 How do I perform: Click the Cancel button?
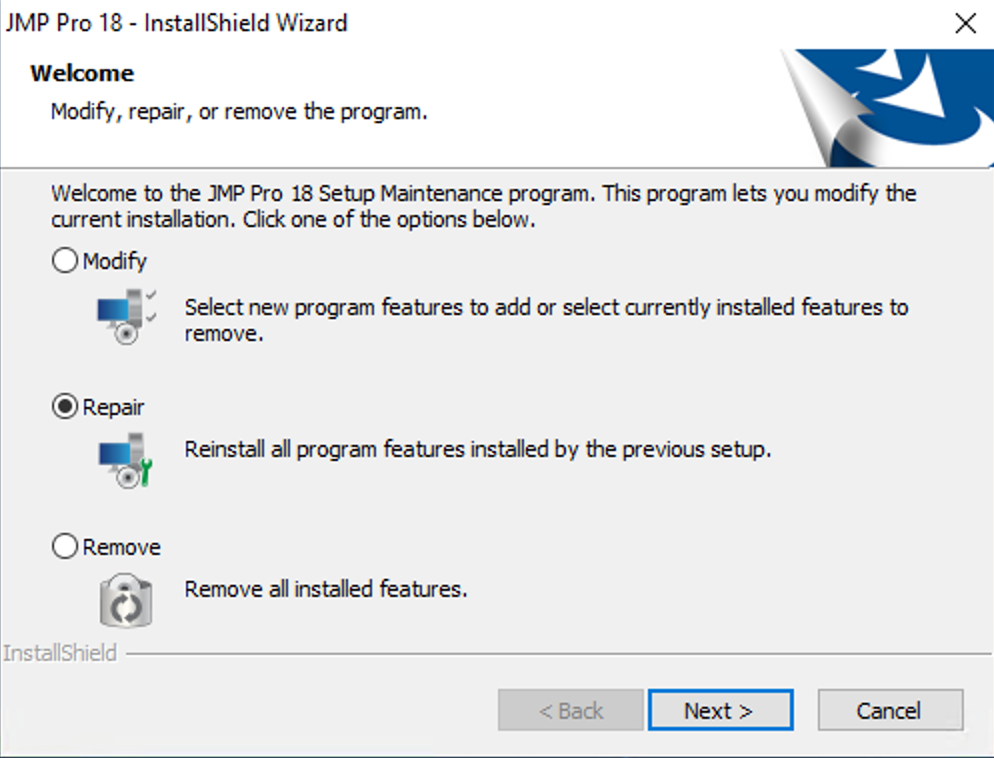[x=889, y=710]
